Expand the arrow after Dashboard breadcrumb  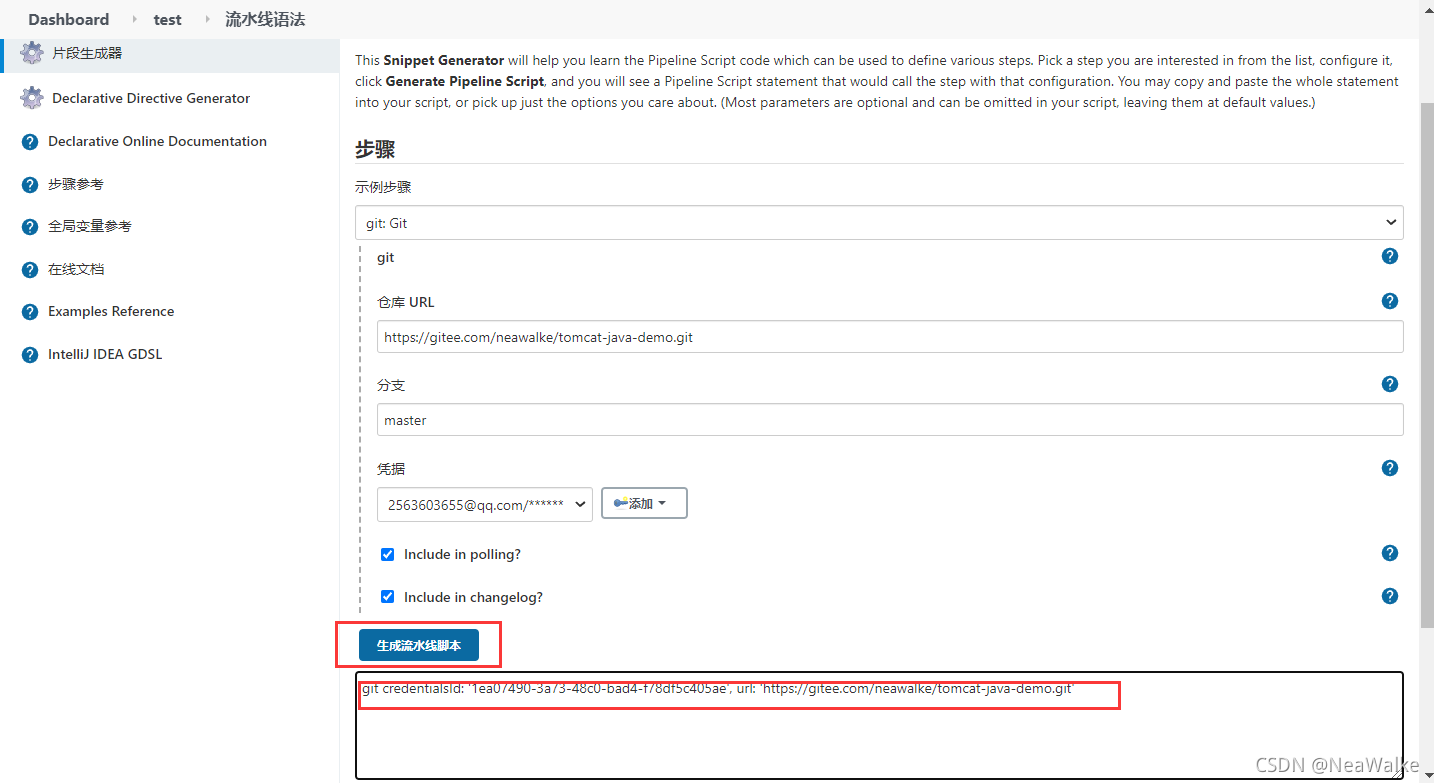[134, 20]
